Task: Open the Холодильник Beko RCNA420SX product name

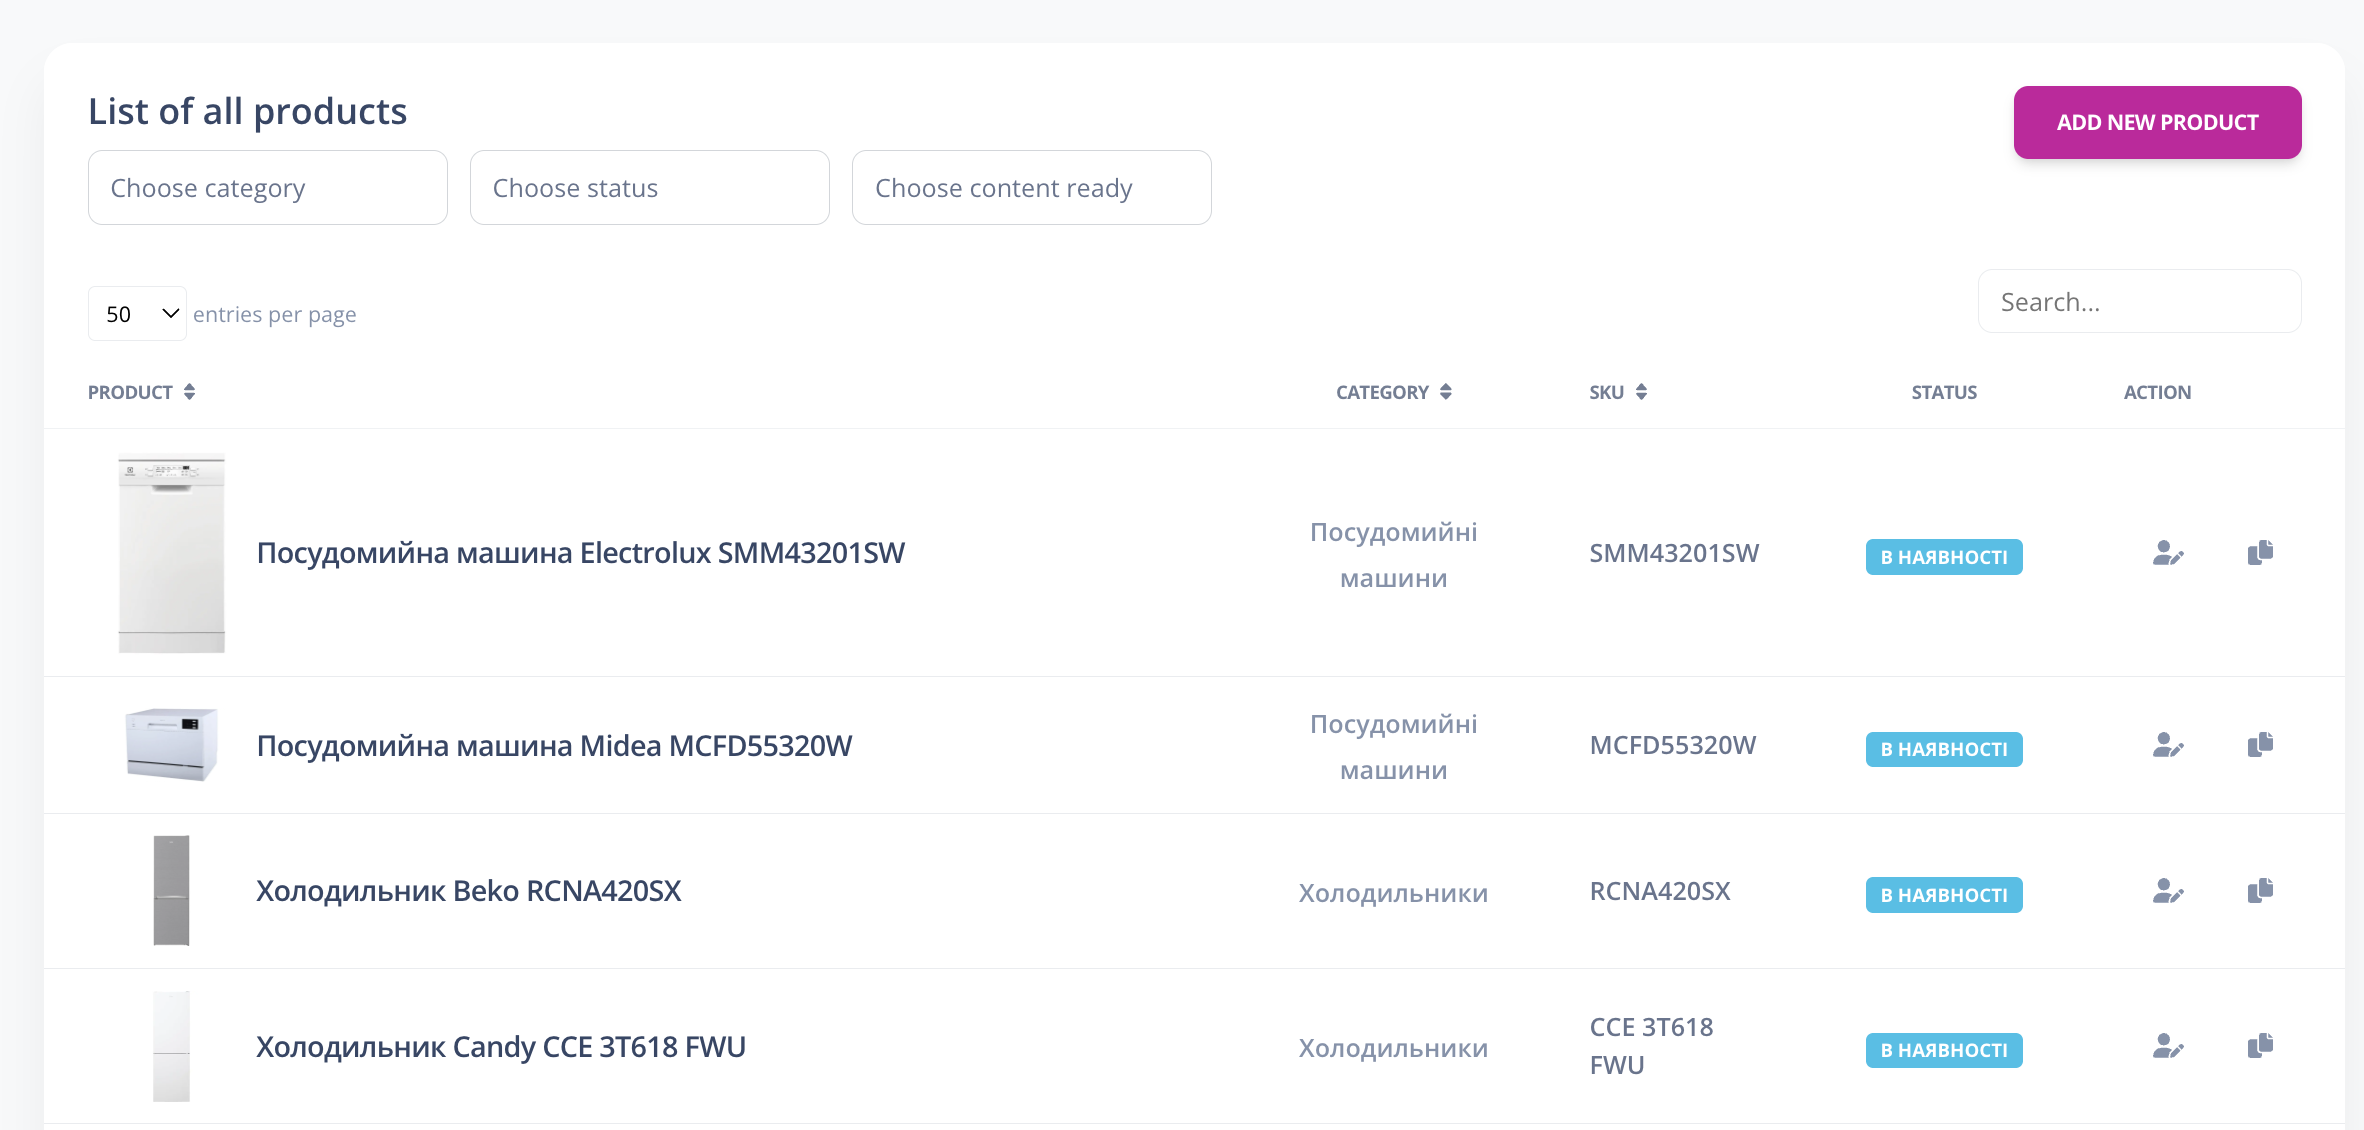Action: pyautogui.click(x=468, y=891)
